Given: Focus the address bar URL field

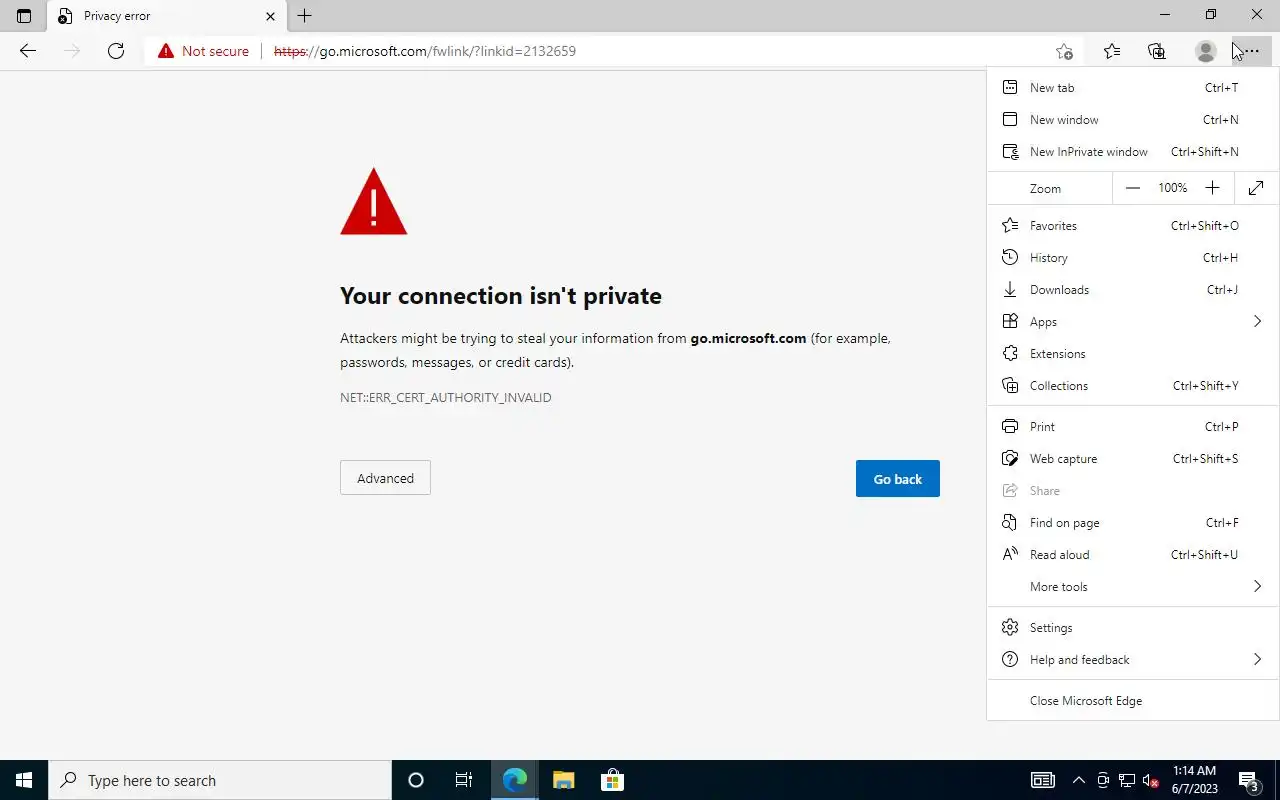Looking at the screenshot, I should (x=660, y=51).
